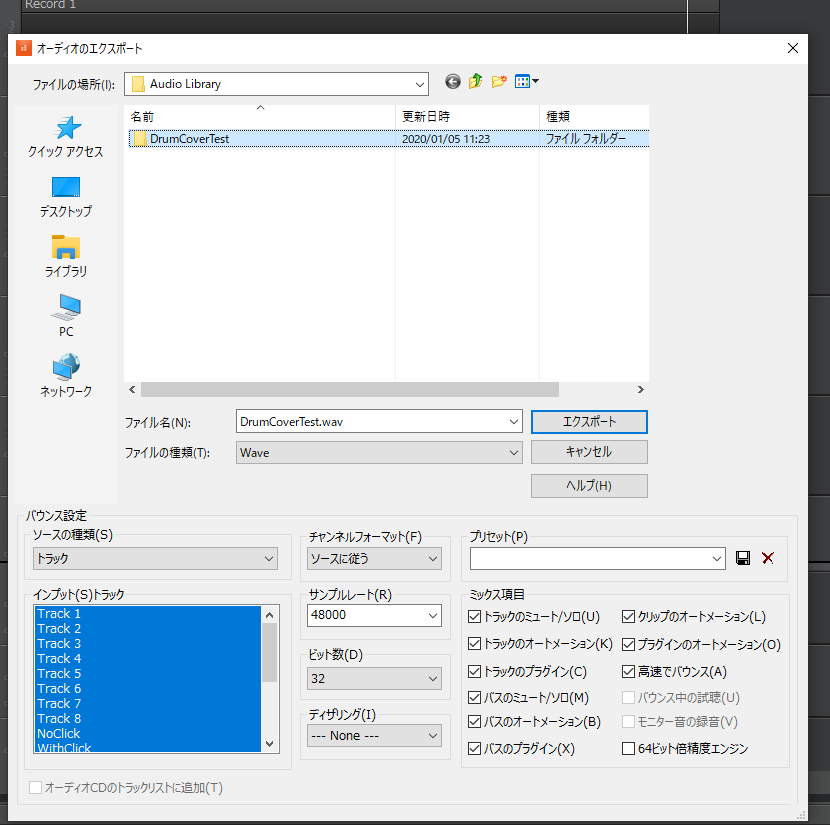This screenshot has width=830, height=825.
Task: Toggle クリップのオートメーション(L) checkbox
Action: click(628, 617)
